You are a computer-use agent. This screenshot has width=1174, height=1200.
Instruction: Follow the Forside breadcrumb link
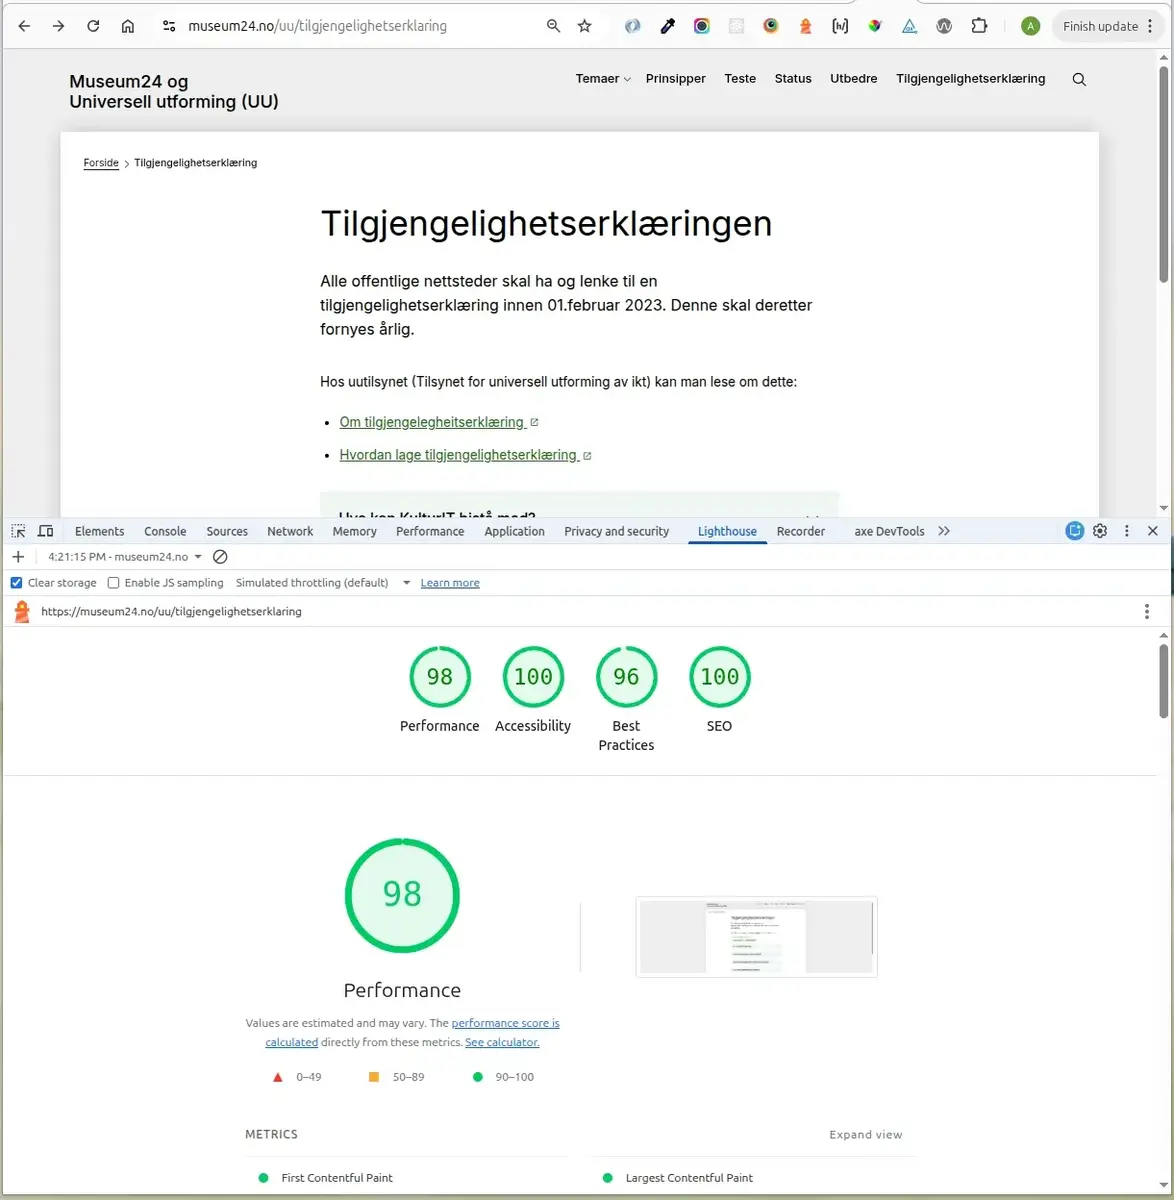click(100, 162)
